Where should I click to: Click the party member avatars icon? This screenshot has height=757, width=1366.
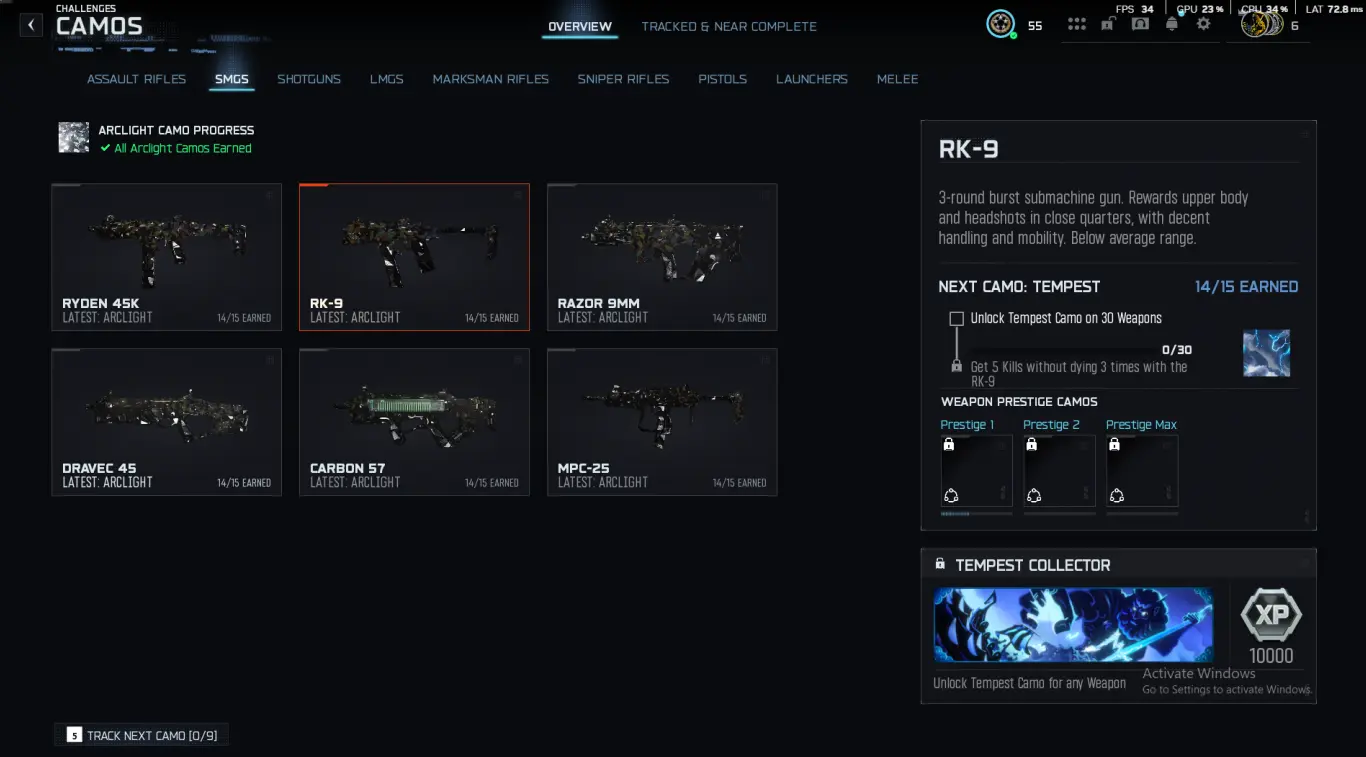point(1261,24)
